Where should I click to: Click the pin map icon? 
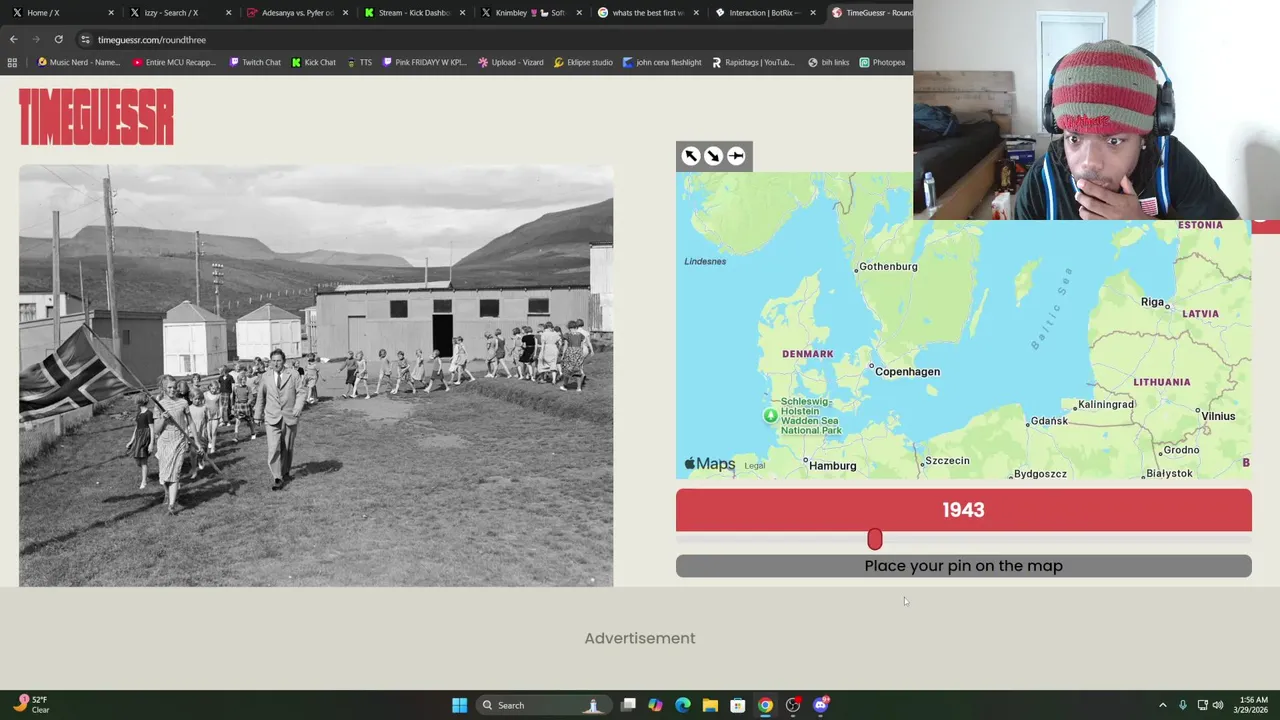pos(736,156)
